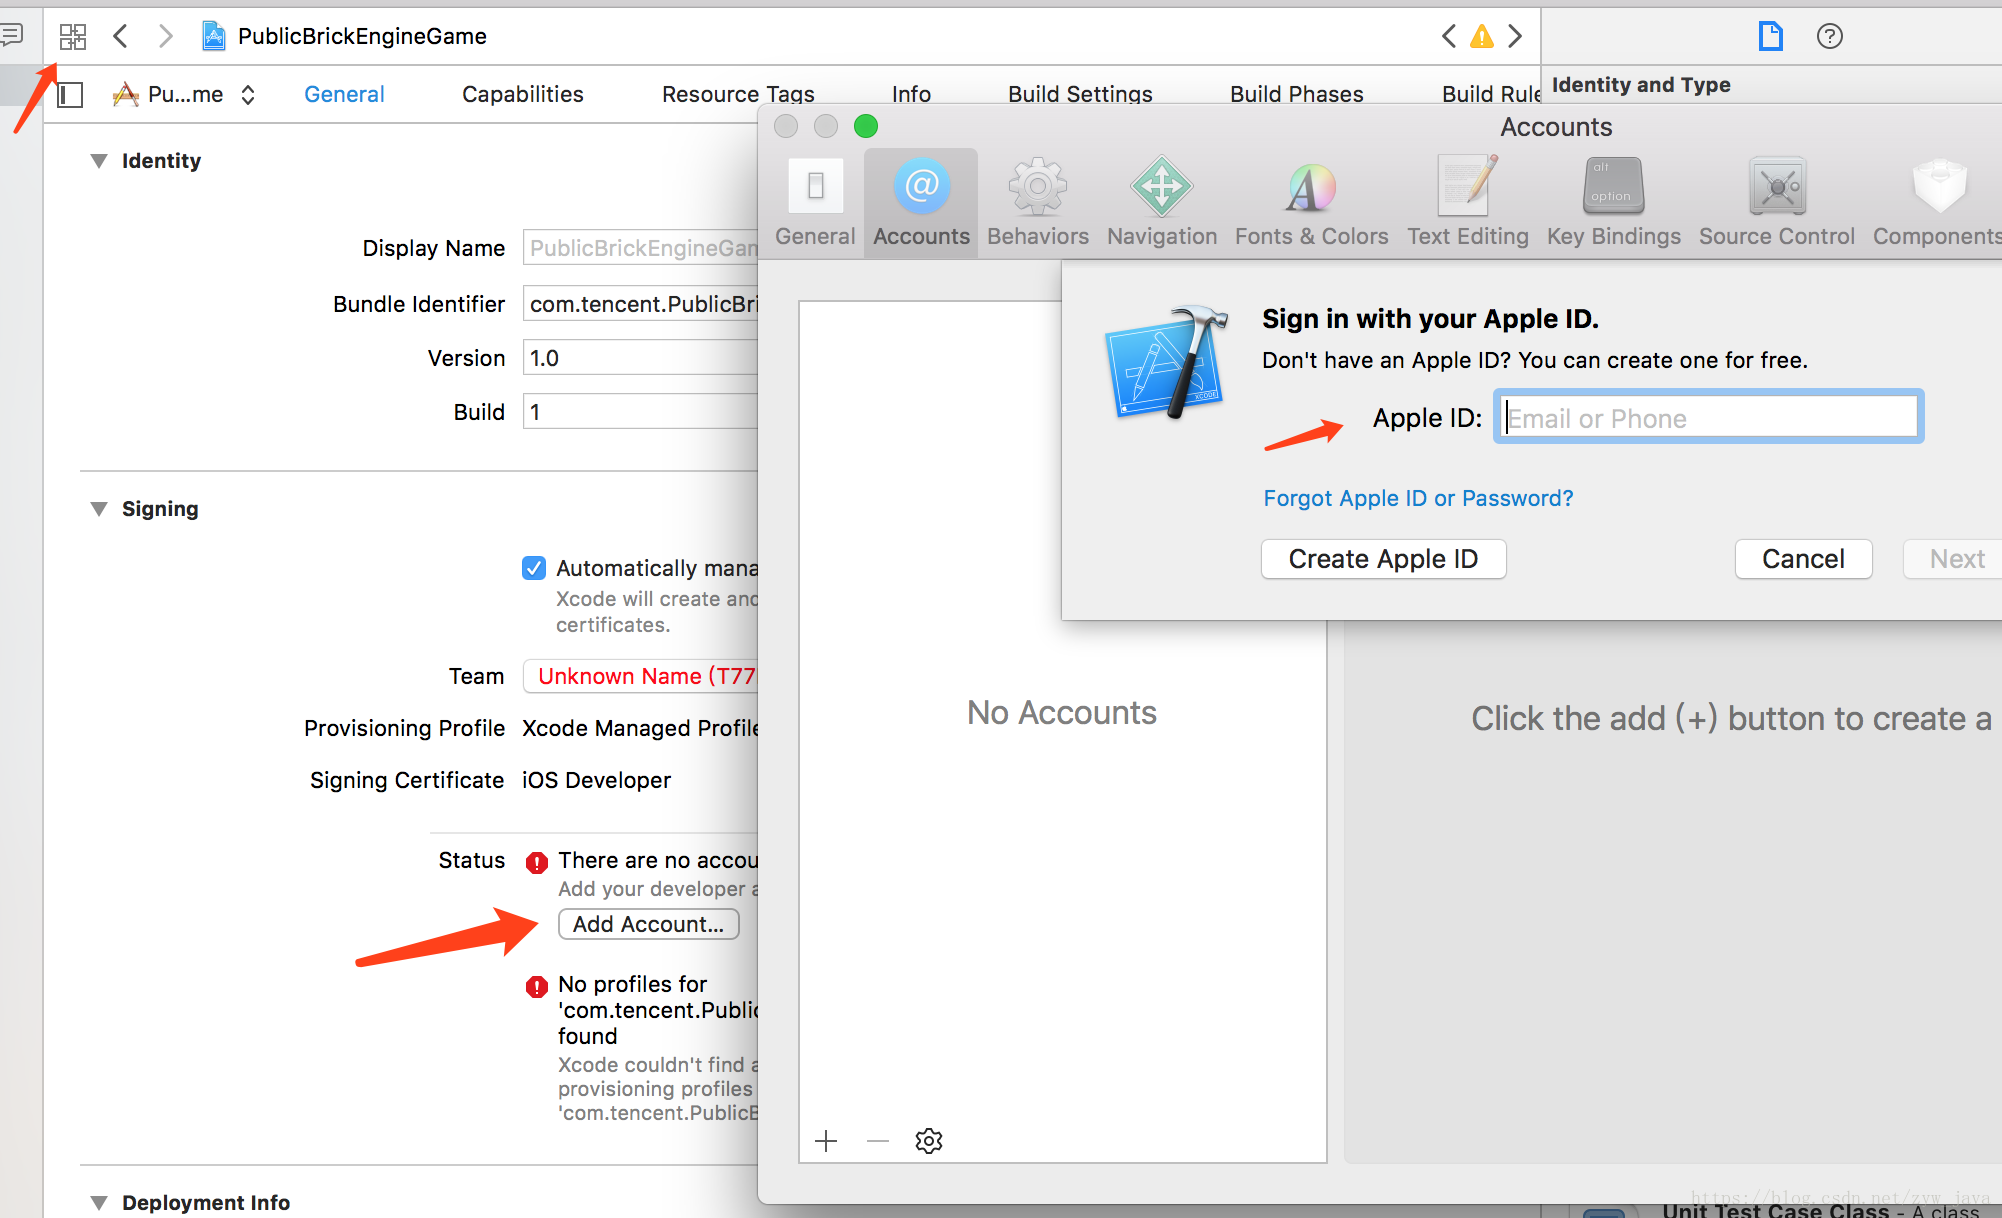Toggle the project targets list sidebar
The image size is (2002, 1218).
tap(70, 95)
